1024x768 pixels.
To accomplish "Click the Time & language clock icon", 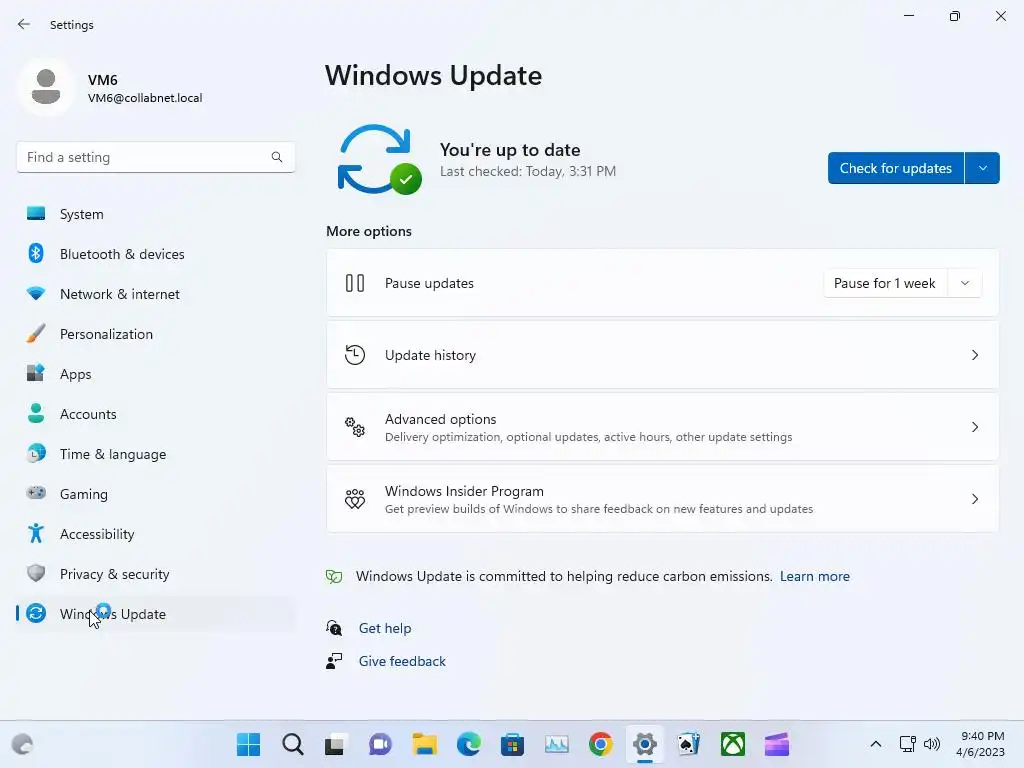I will click(x=36, y=453).
